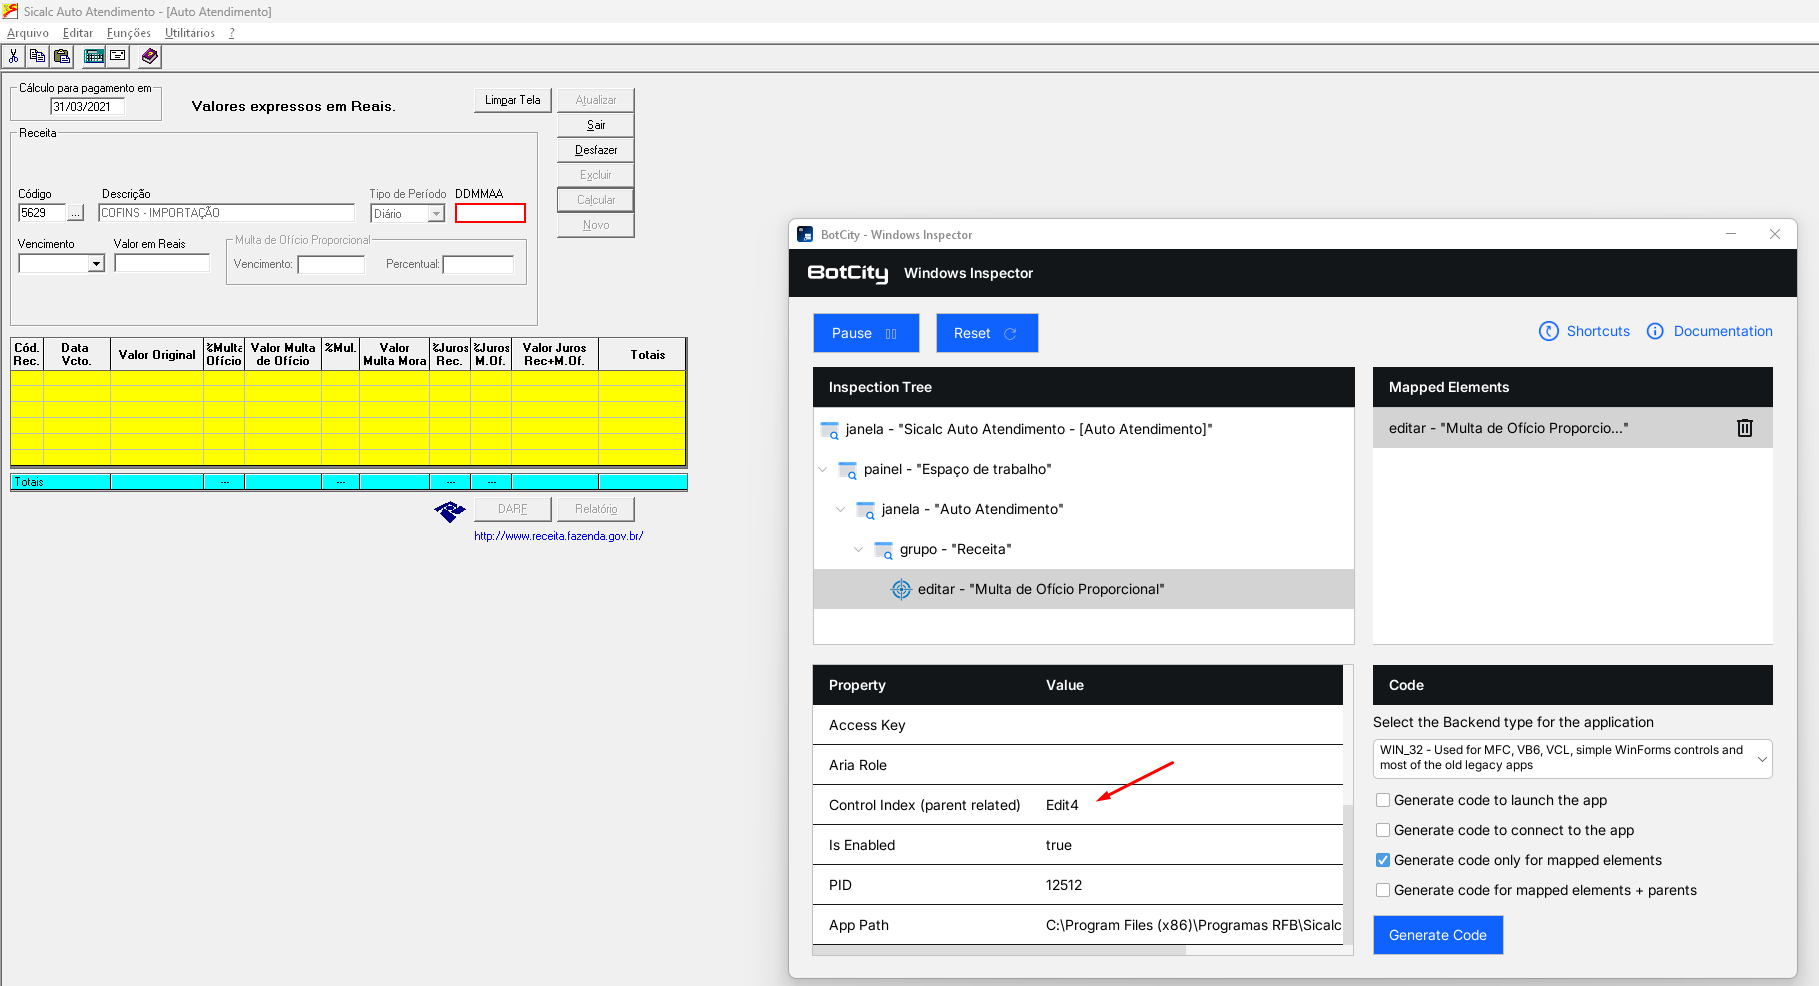Enable Generate code to launch the app
Screen dimensions: 1819x986
1383,800
